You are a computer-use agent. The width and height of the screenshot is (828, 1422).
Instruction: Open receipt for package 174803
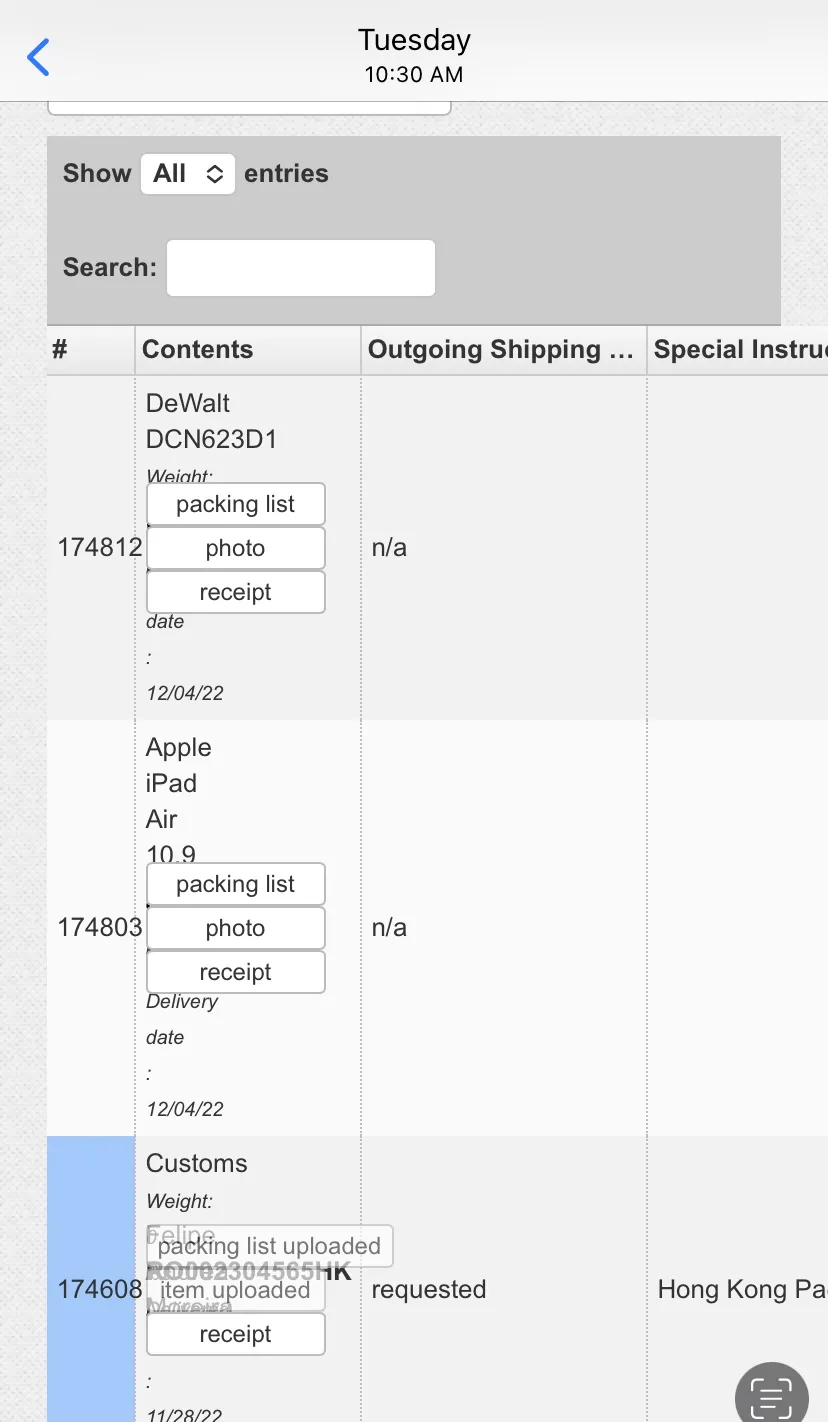coord(236,972)
